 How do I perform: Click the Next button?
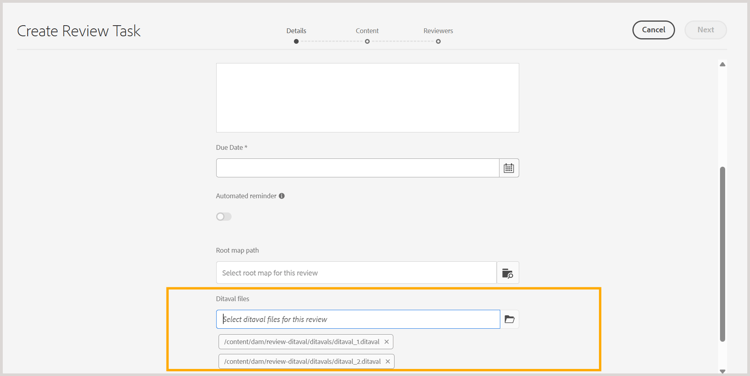click(706, 30)
